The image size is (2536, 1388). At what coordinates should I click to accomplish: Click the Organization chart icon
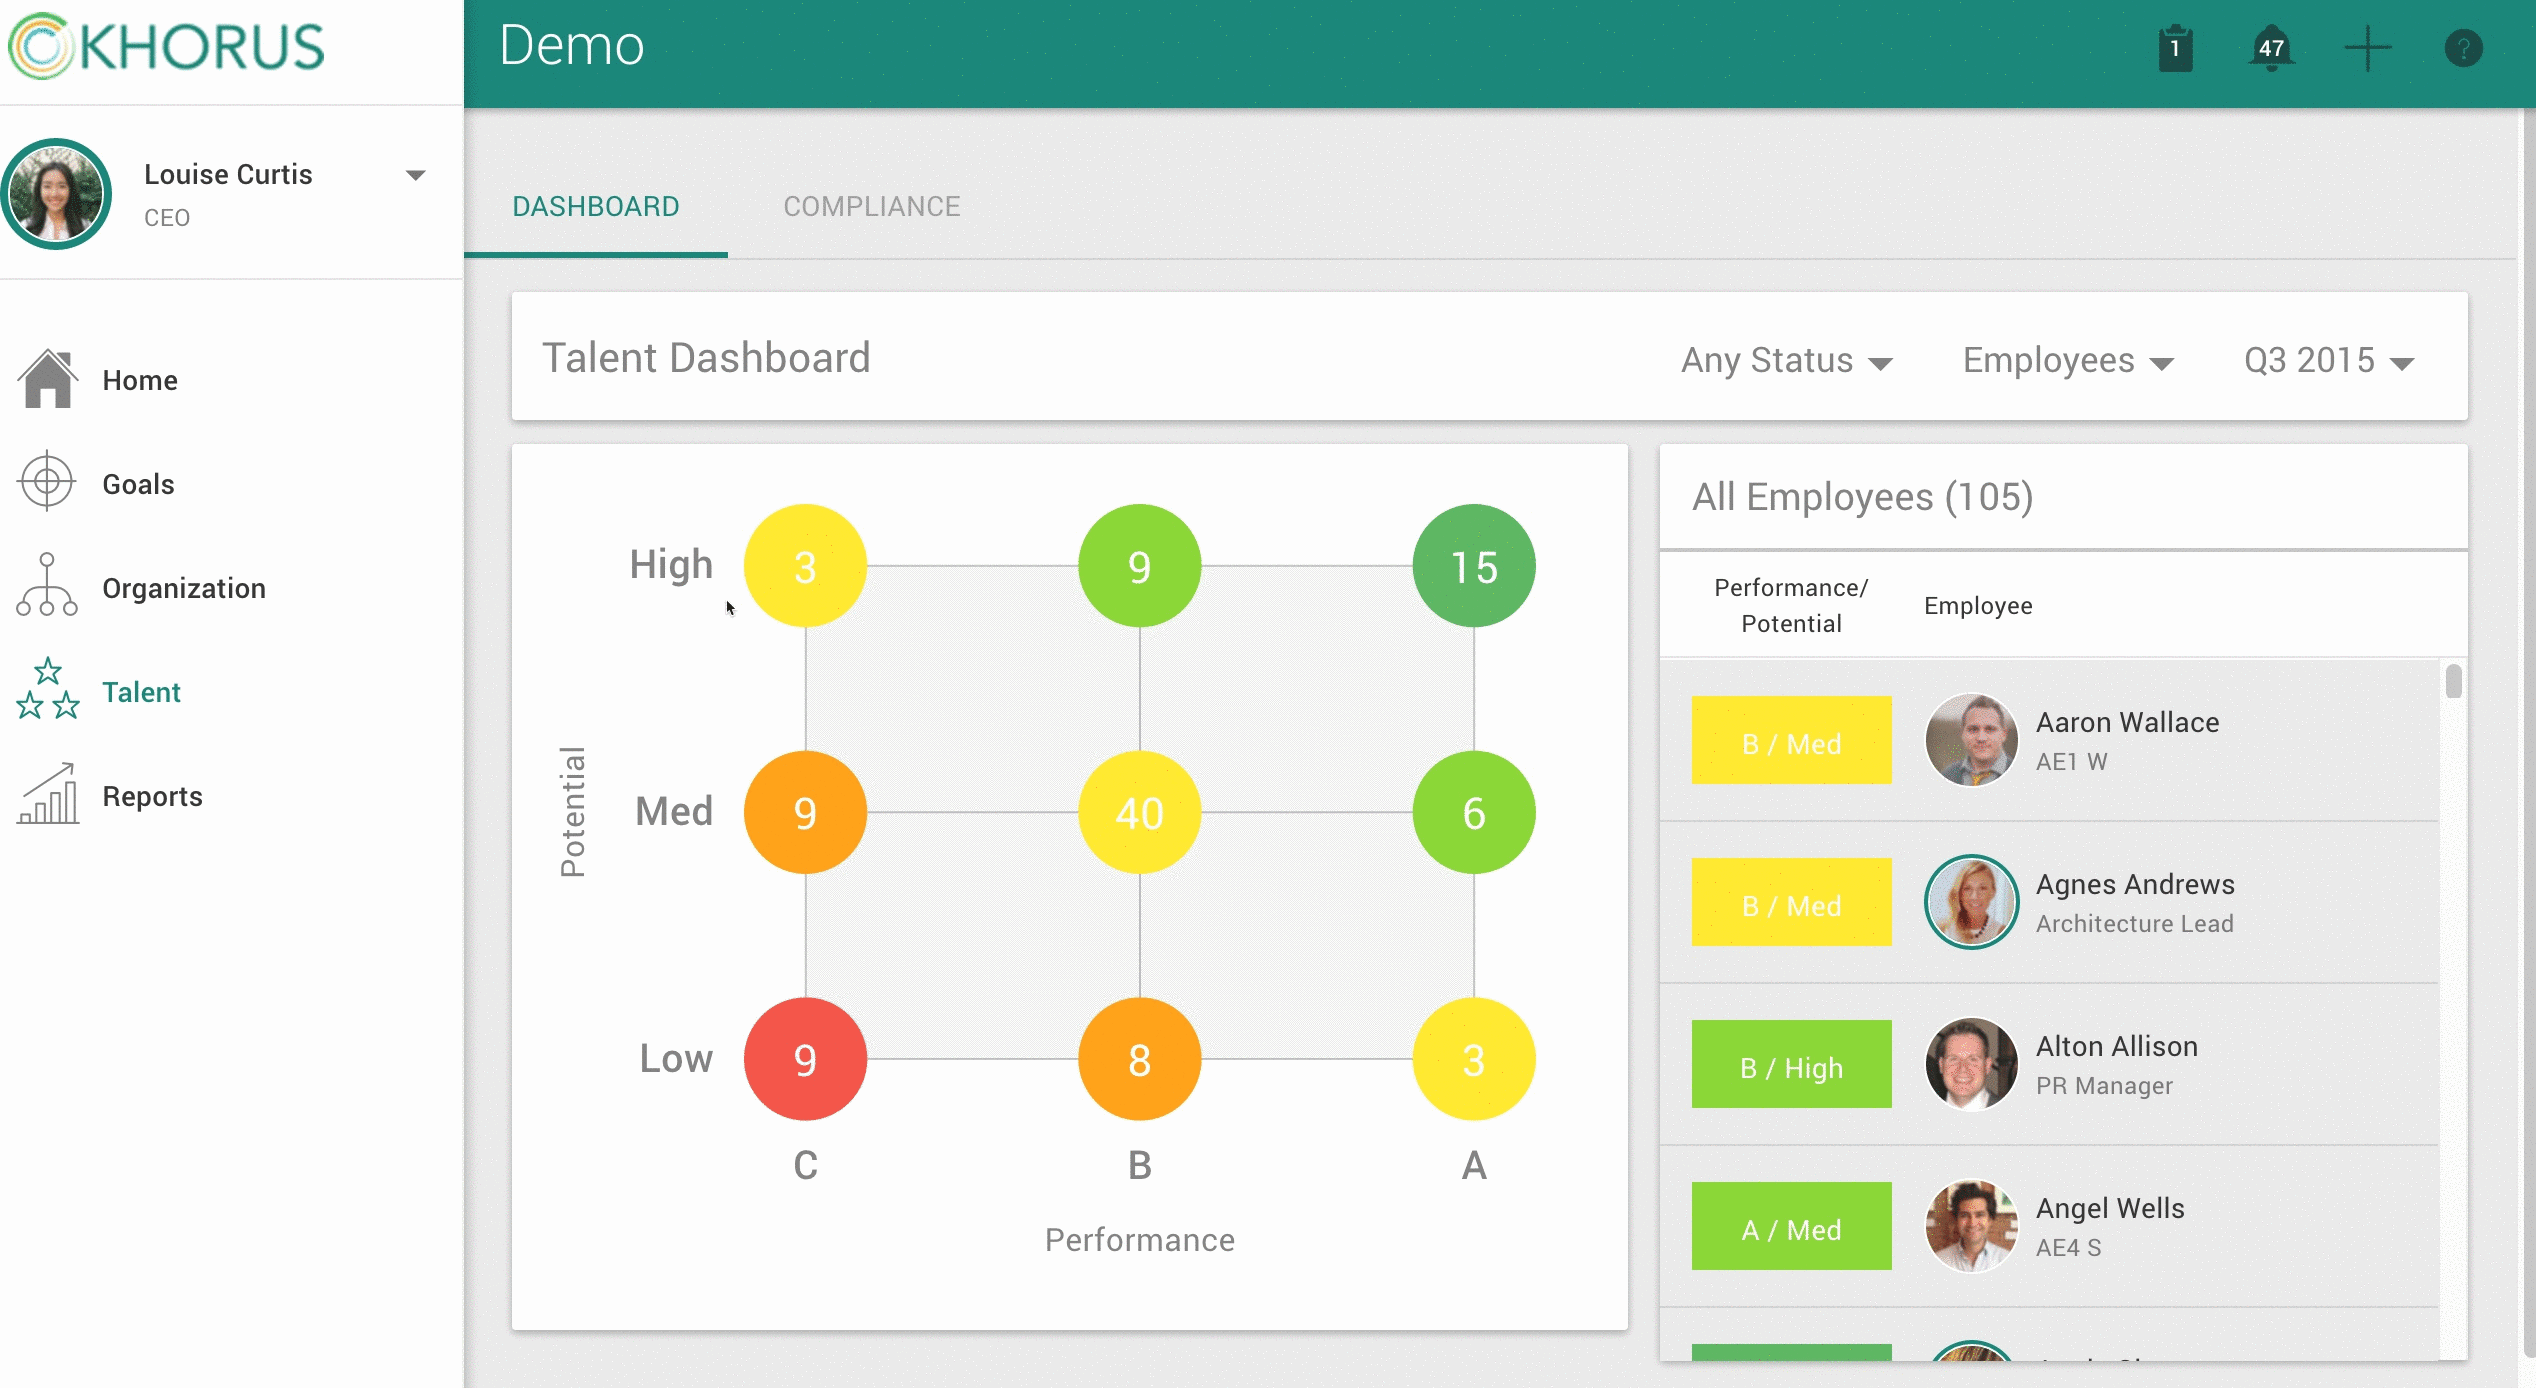(47, 586)
